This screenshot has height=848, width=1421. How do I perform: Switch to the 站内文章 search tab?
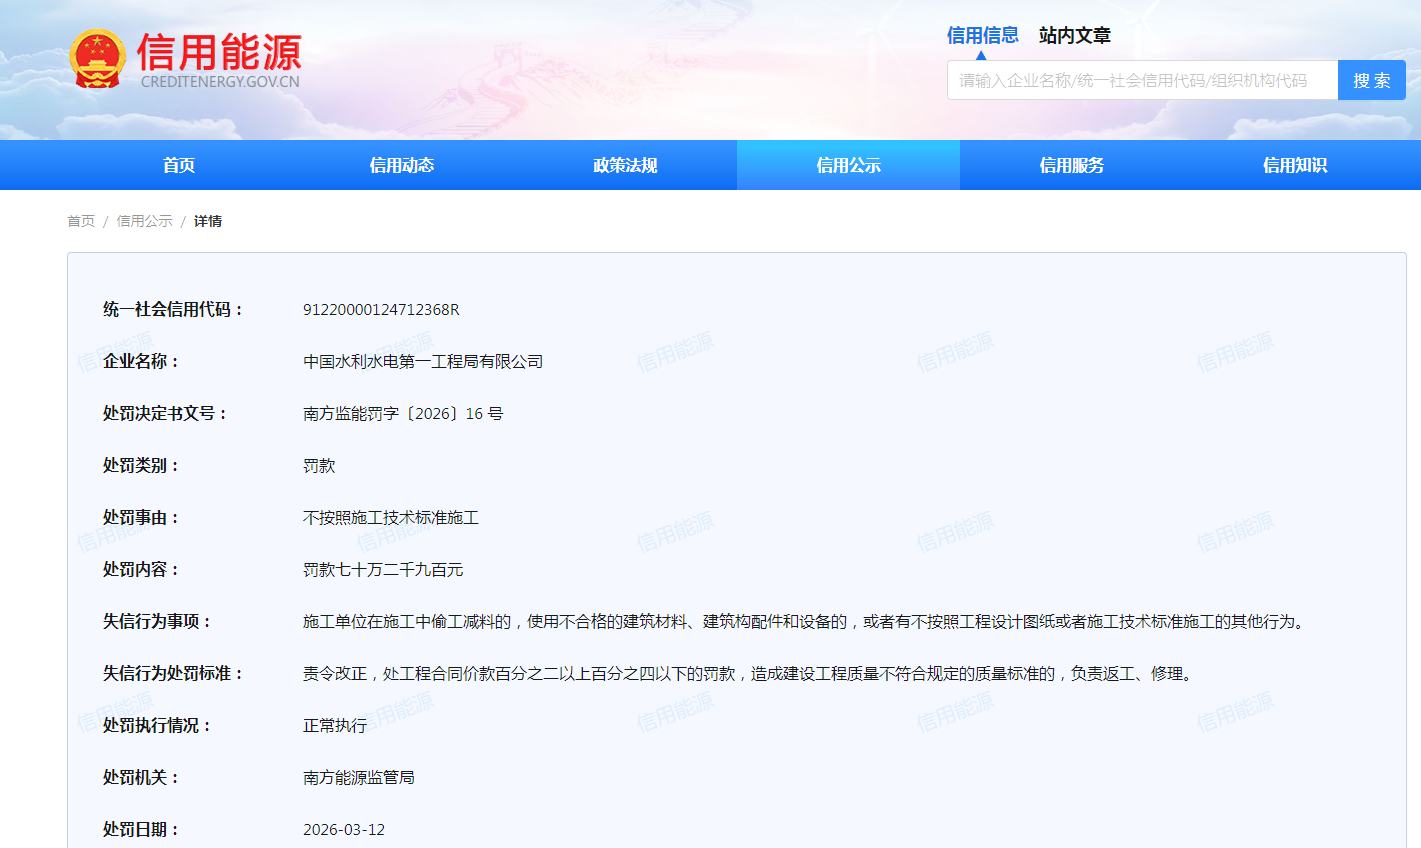[1074, 35]
